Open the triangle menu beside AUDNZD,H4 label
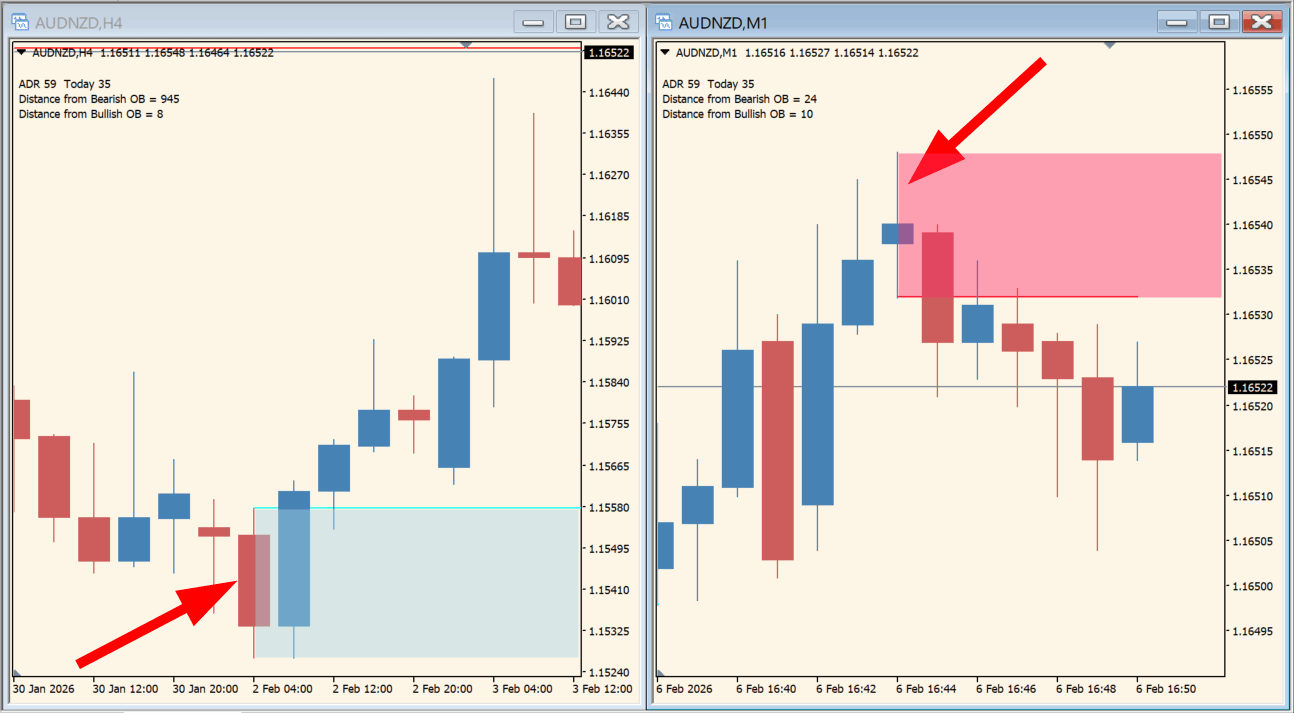Viewport: 1294px width, 713px height. (22, 53)
